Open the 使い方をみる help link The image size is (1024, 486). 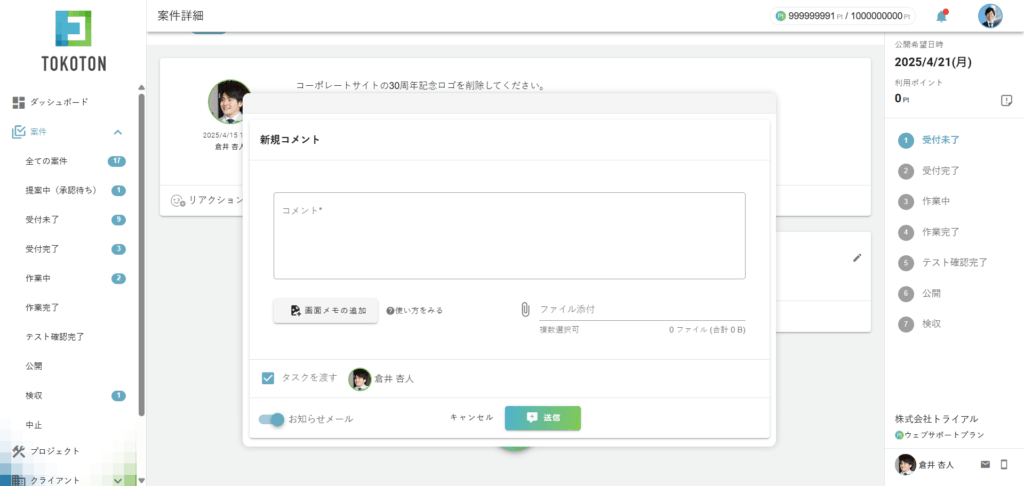(x=415, y=311)
